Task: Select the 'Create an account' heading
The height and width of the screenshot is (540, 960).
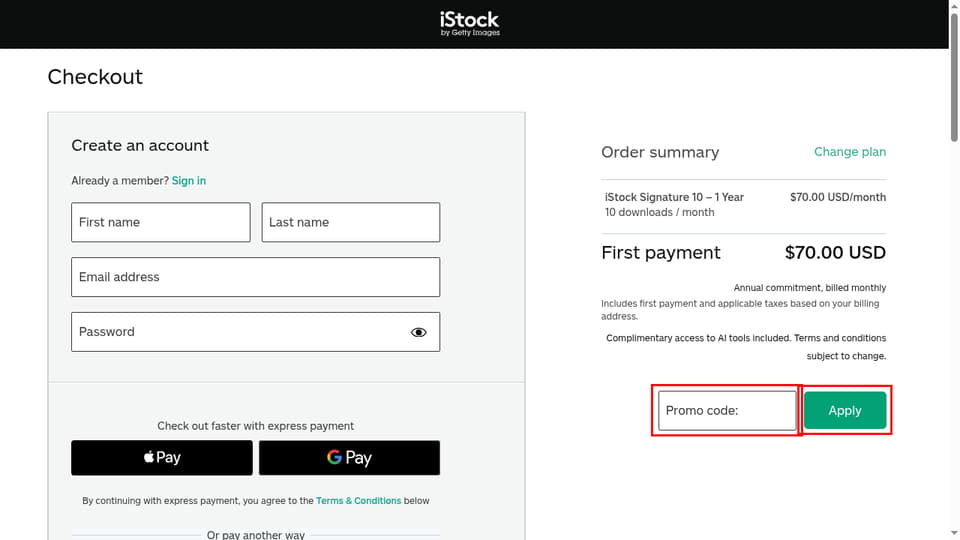Action: pos(140,145)
